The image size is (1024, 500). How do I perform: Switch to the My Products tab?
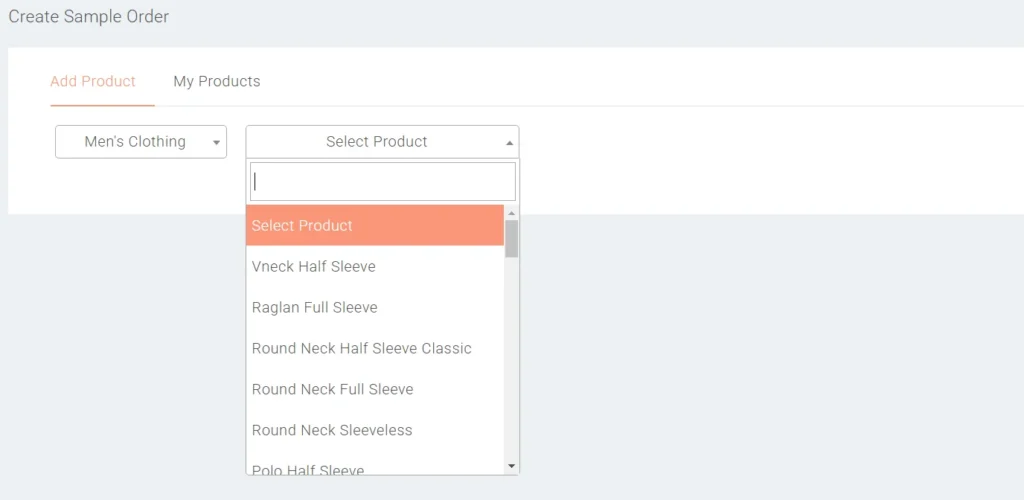pos(217,82)
